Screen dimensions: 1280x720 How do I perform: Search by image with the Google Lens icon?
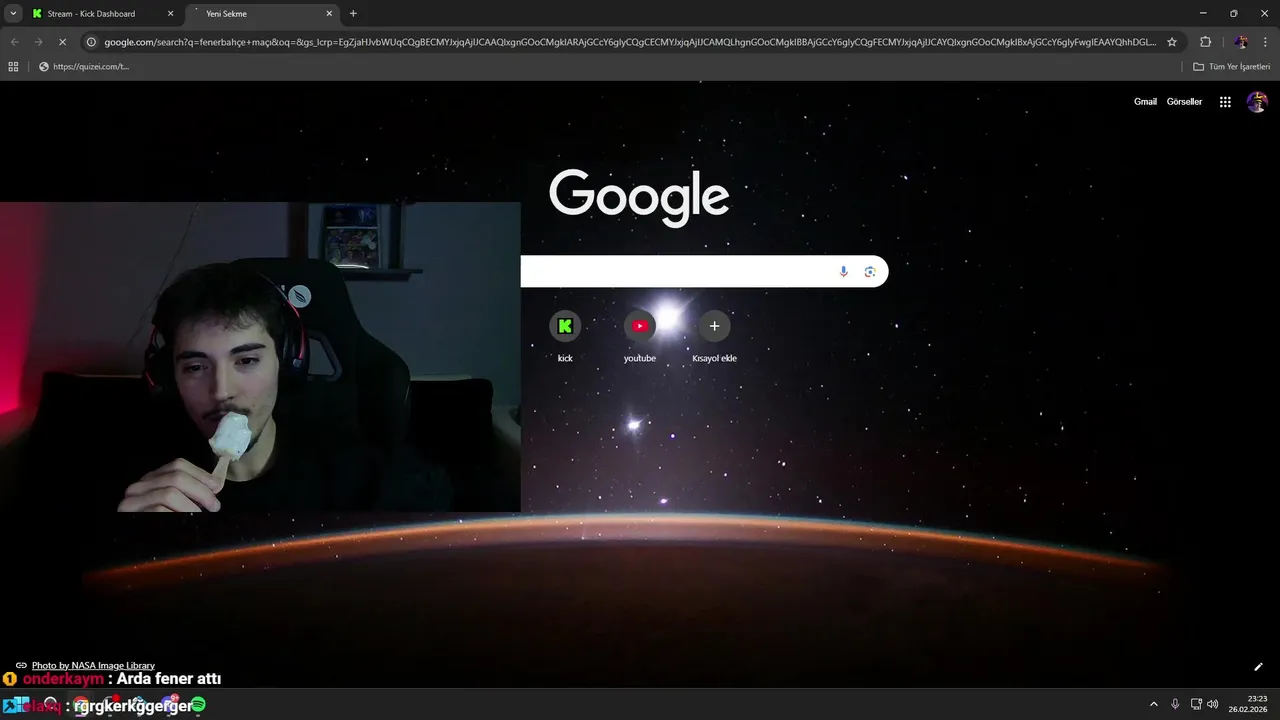point(870,272)
